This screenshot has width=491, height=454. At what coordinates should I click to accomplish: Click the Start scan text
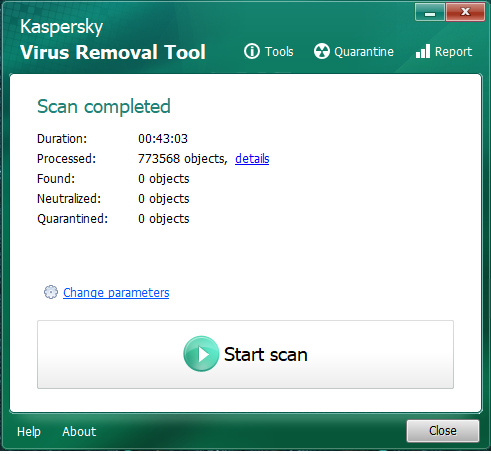coord(265,354)
